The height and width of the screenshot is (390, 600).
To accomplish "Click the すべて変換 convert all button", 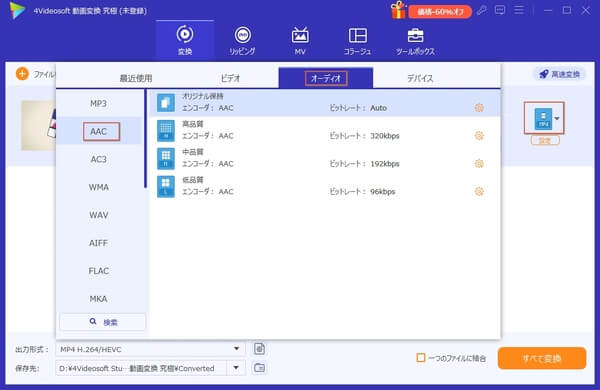I will [x=542, y=358].
